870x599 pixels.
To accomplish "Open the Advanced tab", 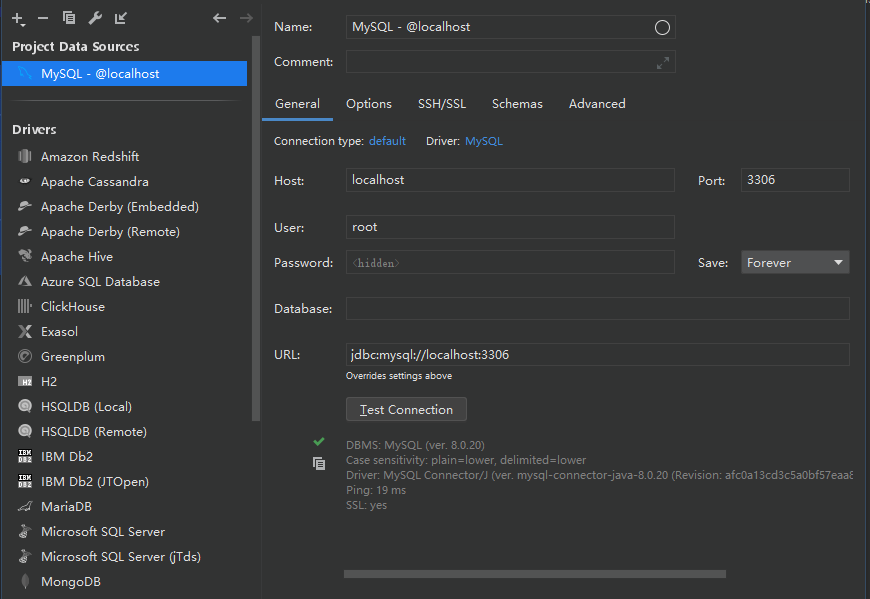I will coord(597,104).
